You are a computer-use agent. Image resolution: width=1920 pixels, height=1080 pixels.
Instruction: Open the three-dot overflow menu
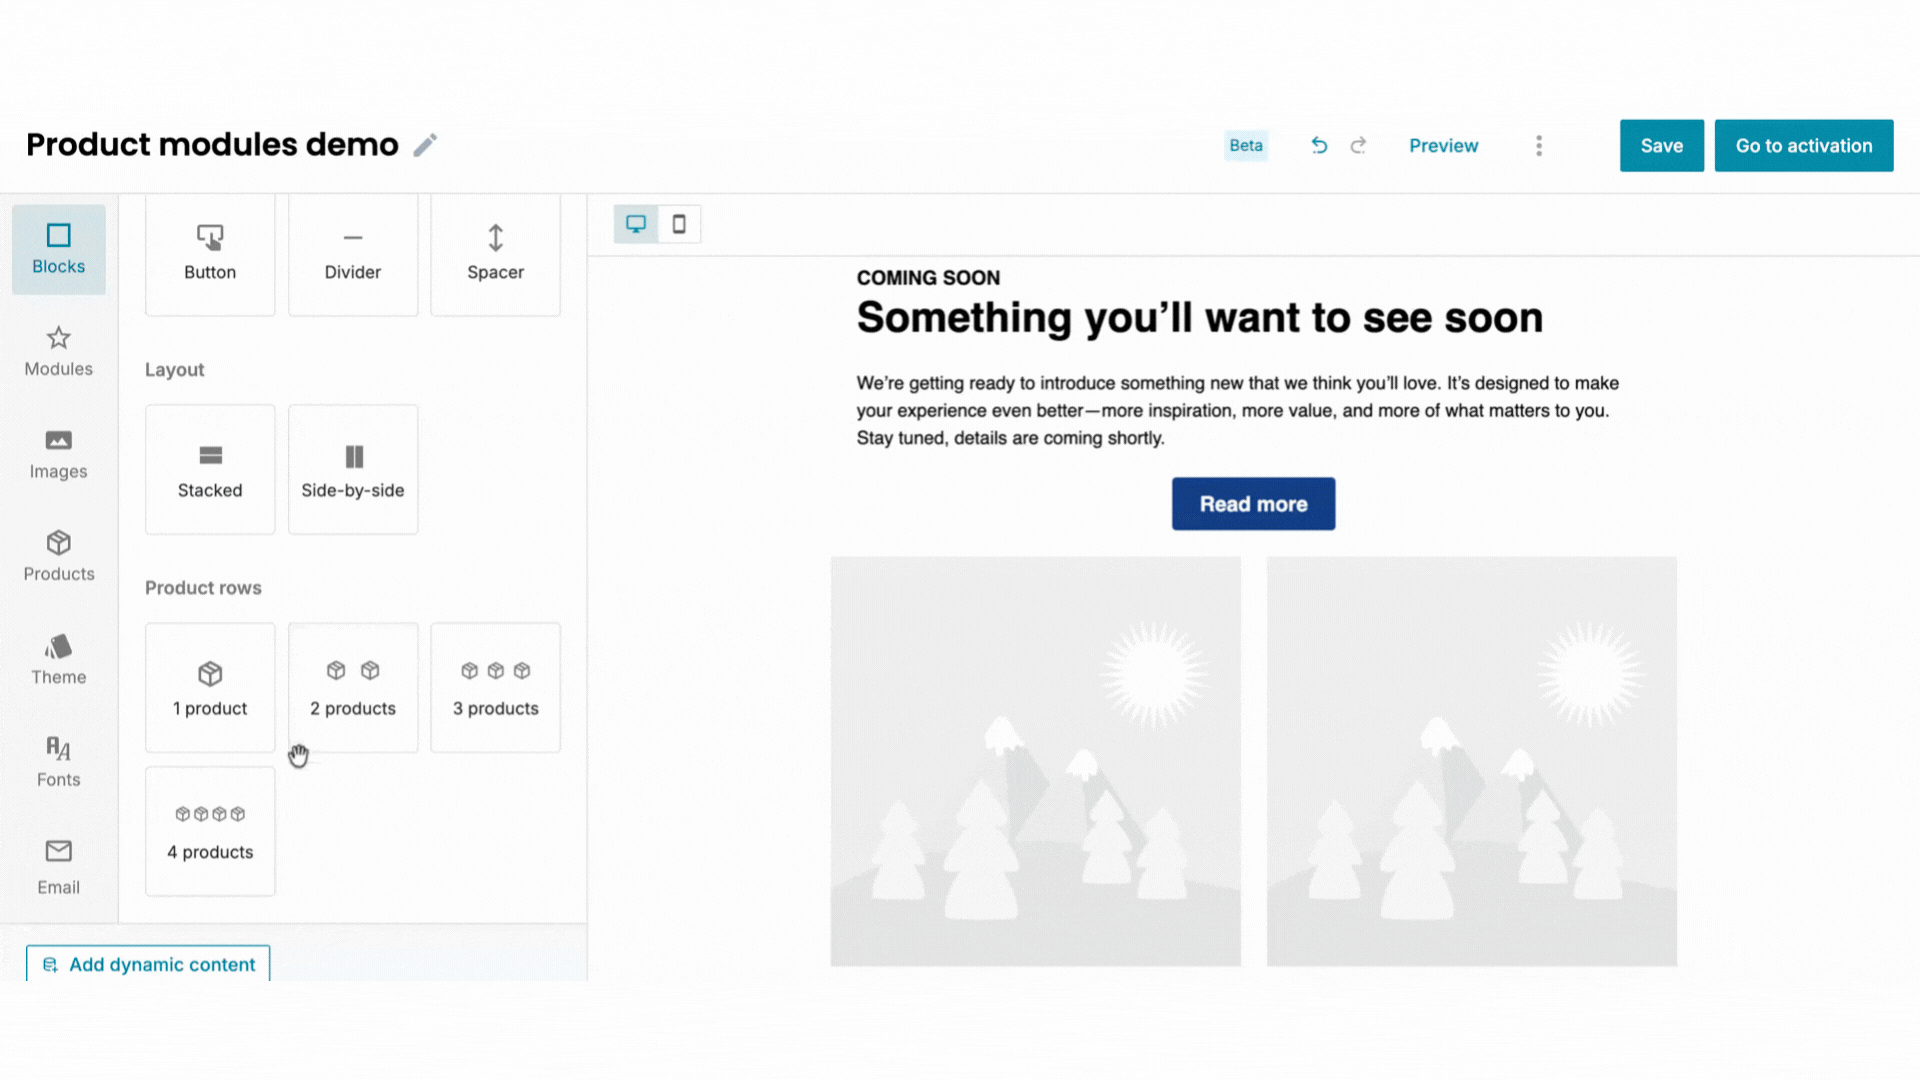(x=1539, y=145)
